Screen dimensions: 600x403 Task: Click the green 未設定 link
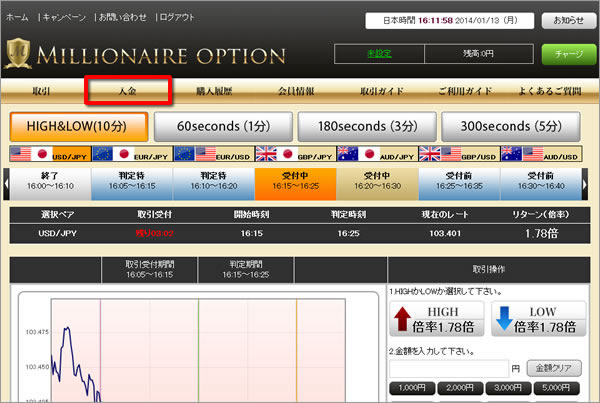click(x=379, y=54)
